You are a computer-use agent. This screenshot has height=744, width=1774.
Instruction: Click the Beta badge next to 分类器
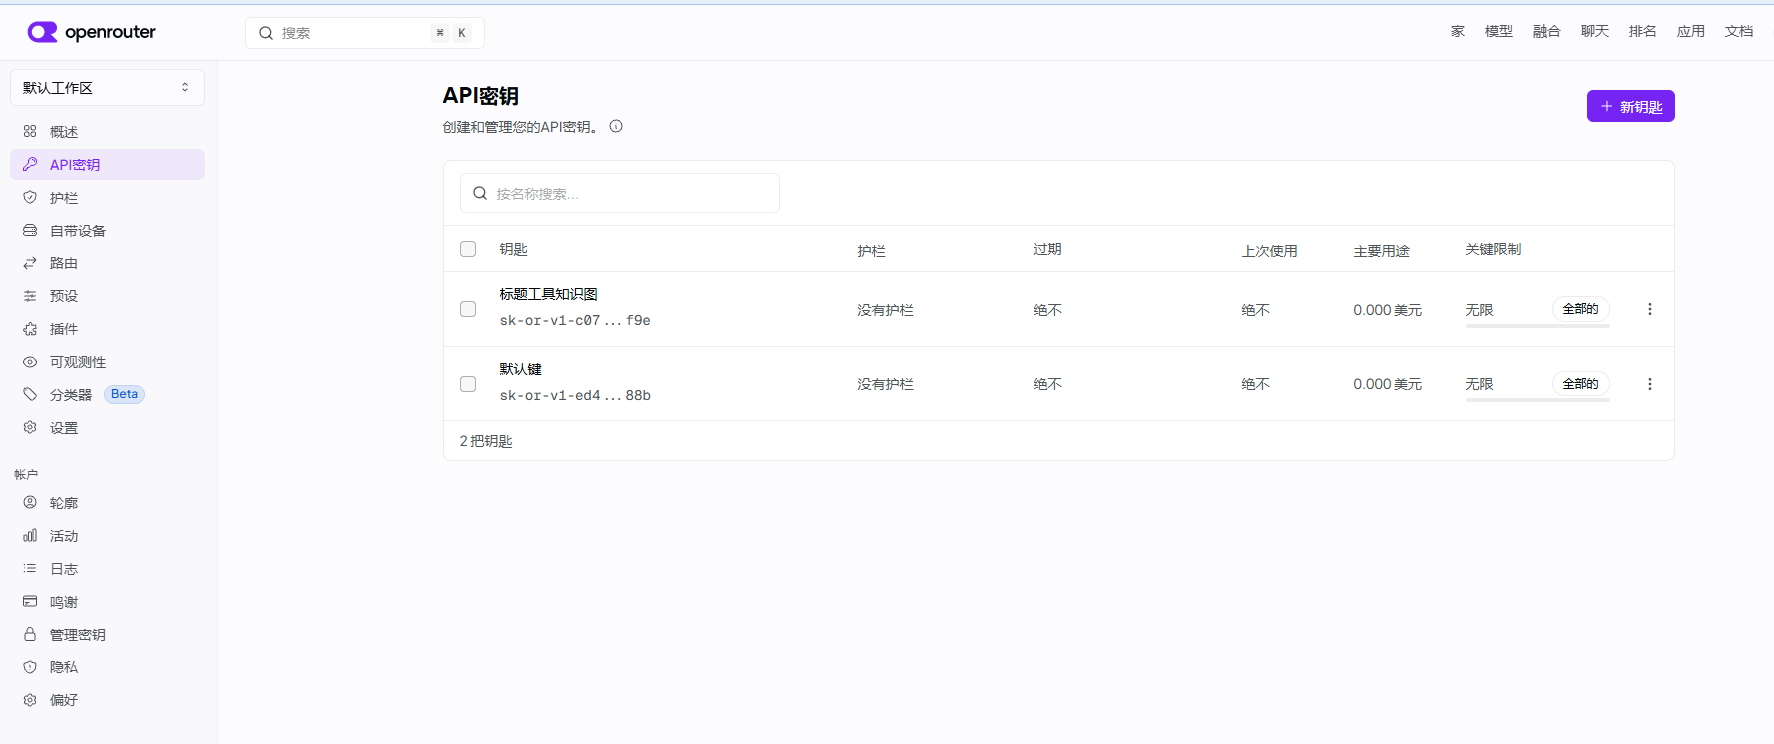[x=125, y=394]
